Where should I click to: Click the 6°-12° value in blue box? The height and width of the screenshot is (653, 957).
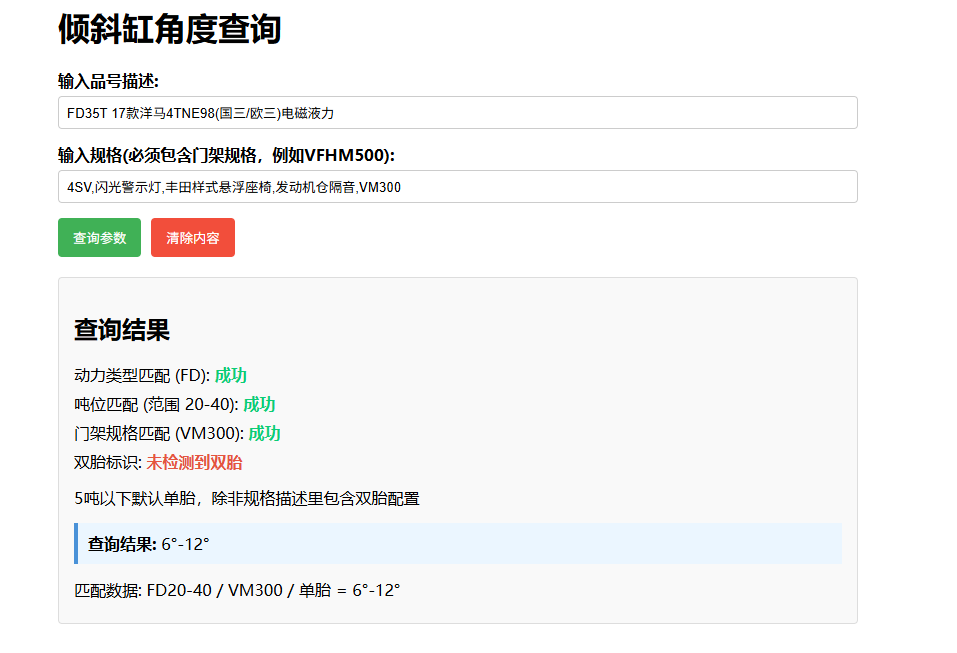(x=185, y=544)
